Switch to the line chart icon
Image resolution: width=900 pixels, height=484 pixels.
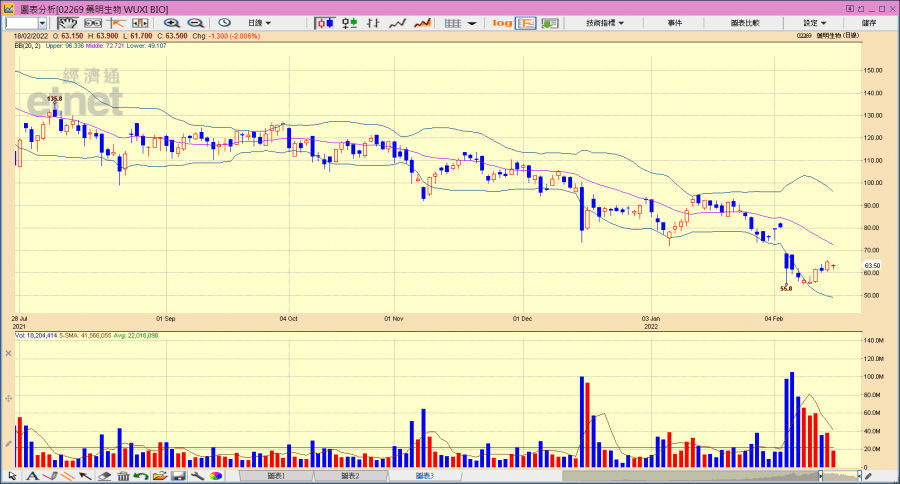[397, 23]
